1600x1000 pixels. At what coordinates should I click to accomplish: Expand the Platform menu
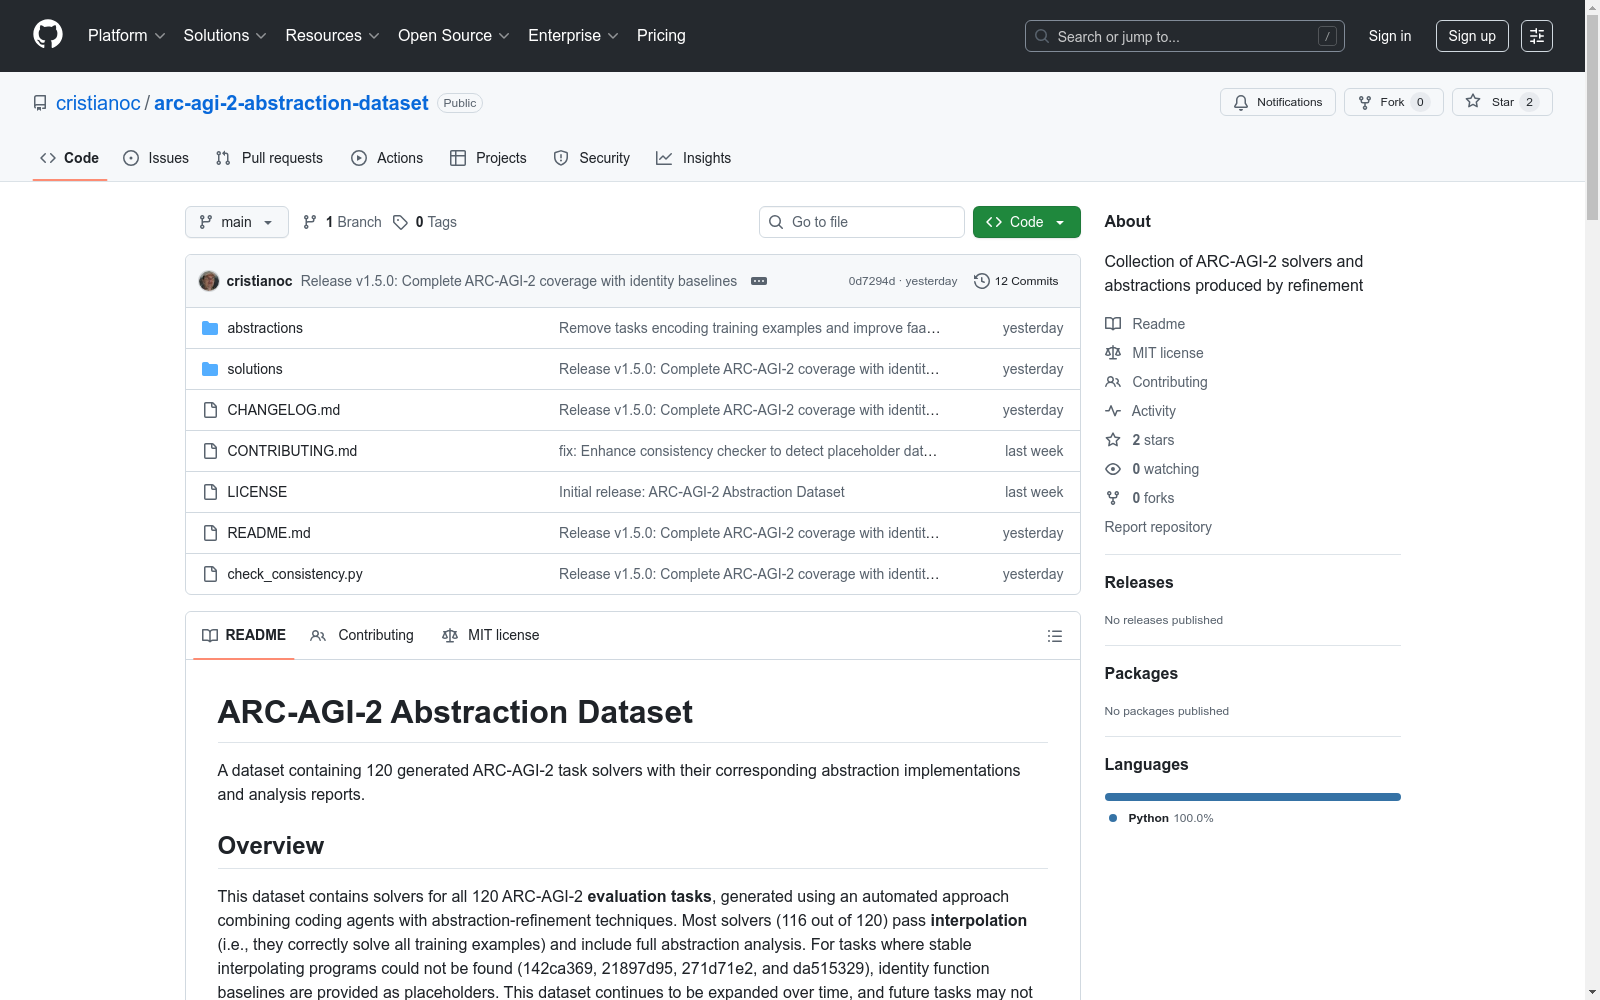127,36
